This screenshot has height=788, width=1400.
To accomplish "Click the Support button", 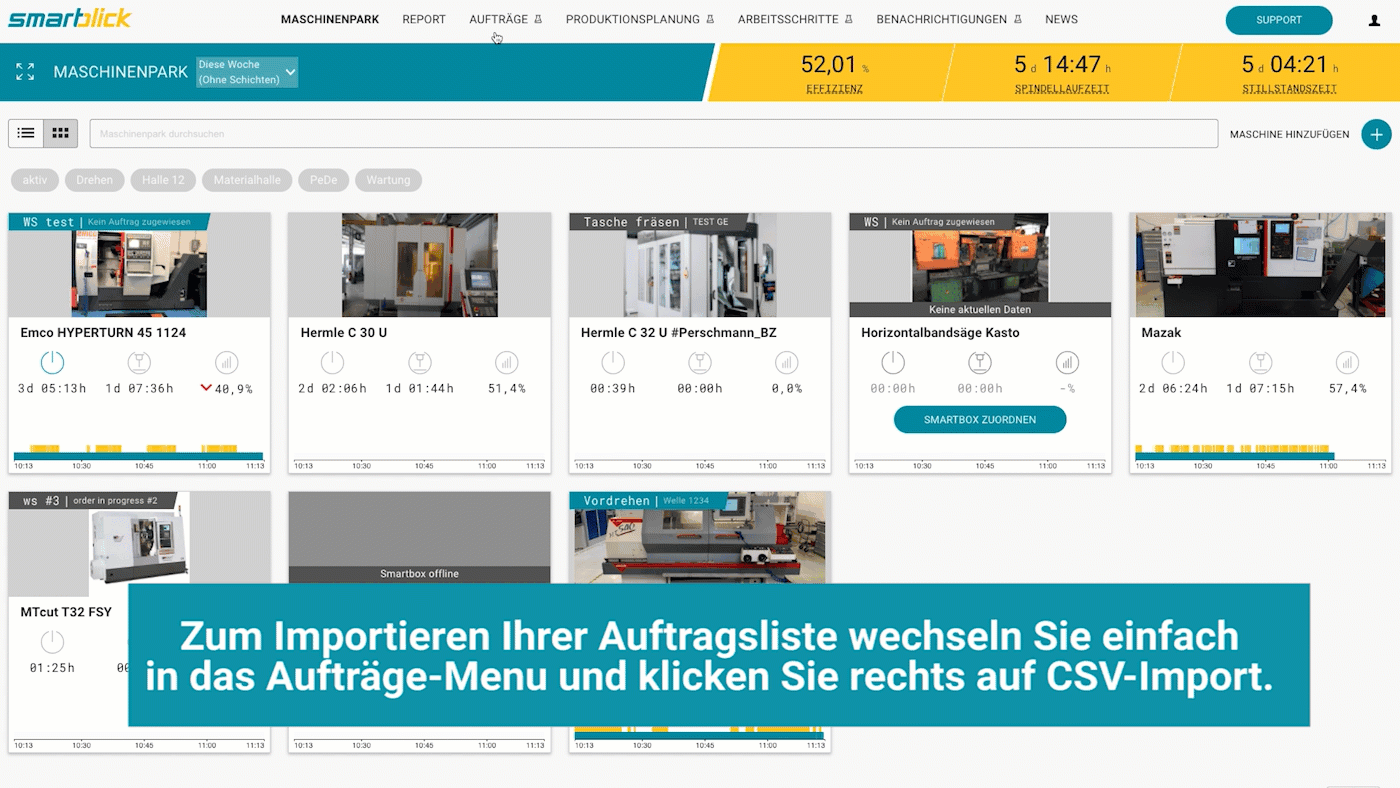I will (1279, 20).
